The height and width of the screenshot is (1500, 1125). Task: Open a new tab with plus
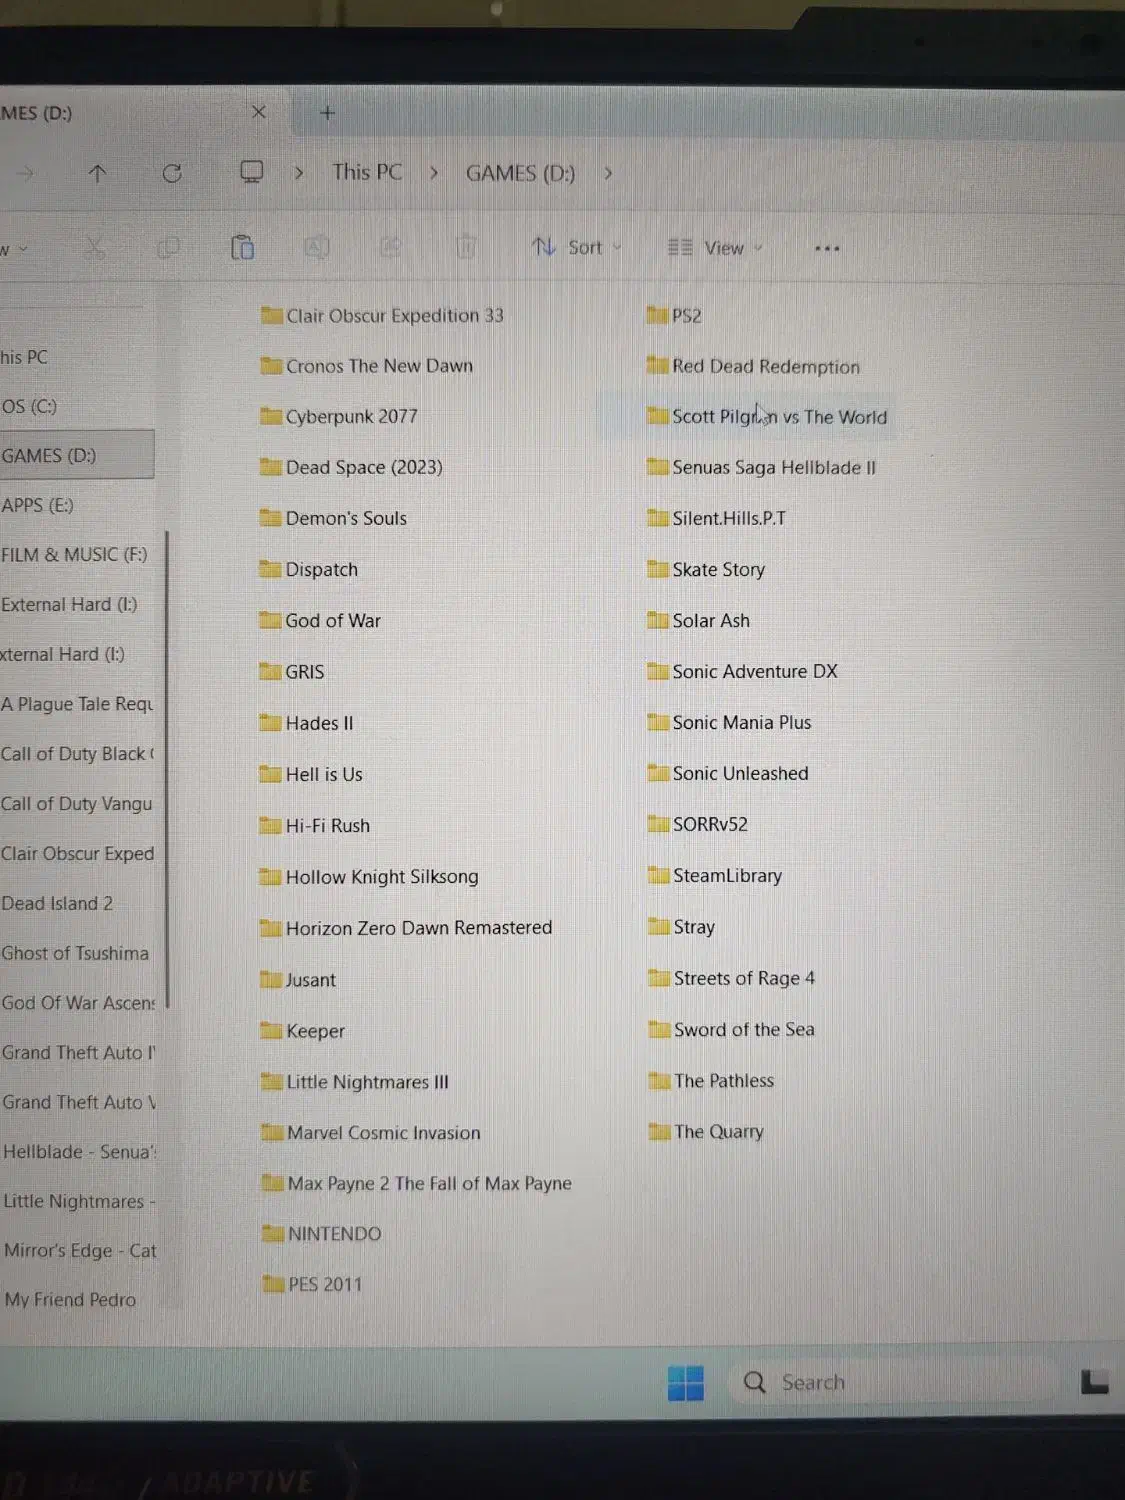[x=327, y=113]
